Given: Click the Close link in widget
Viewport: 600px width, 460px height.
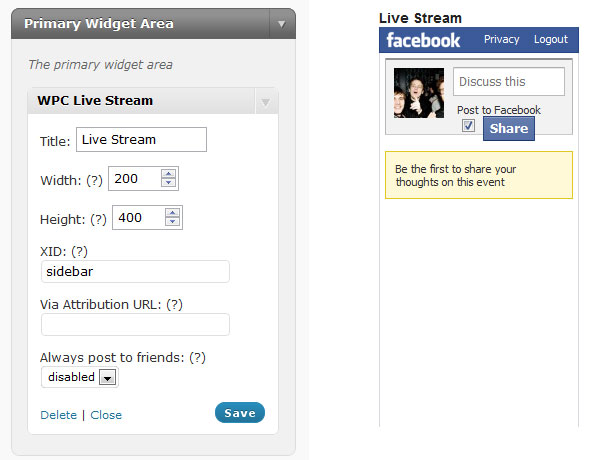Looking at the screenshot, I should tap(106, 415).
